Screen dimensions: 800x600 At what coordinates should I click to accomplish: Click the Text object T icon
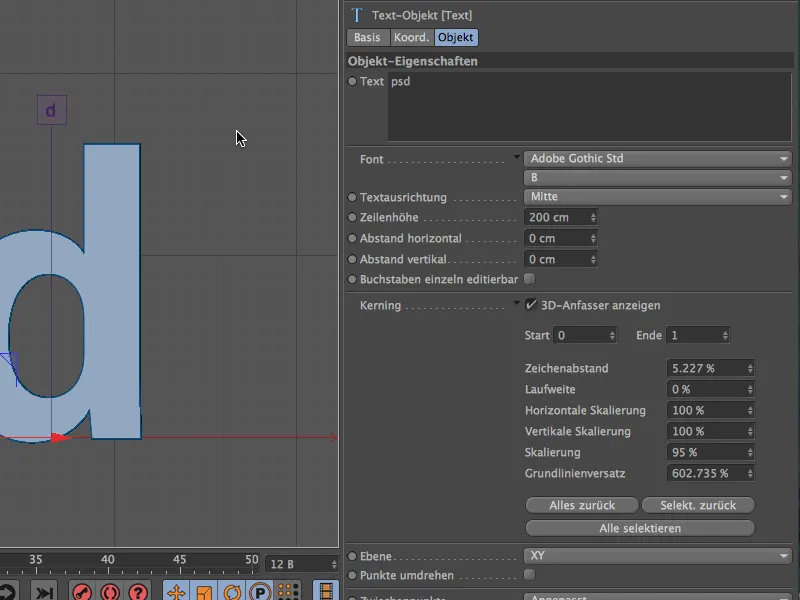(357, 15)
